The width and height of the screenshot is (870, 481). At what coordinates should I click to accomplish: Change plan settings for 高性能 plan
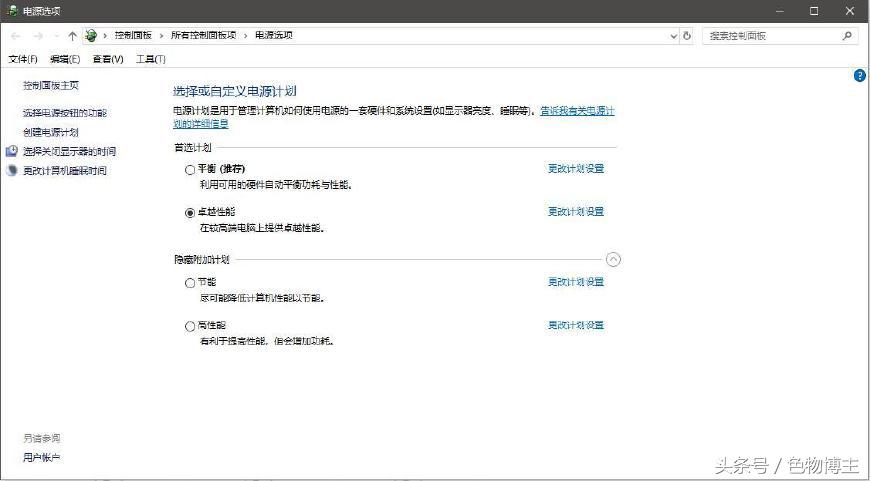pos(576,325)
